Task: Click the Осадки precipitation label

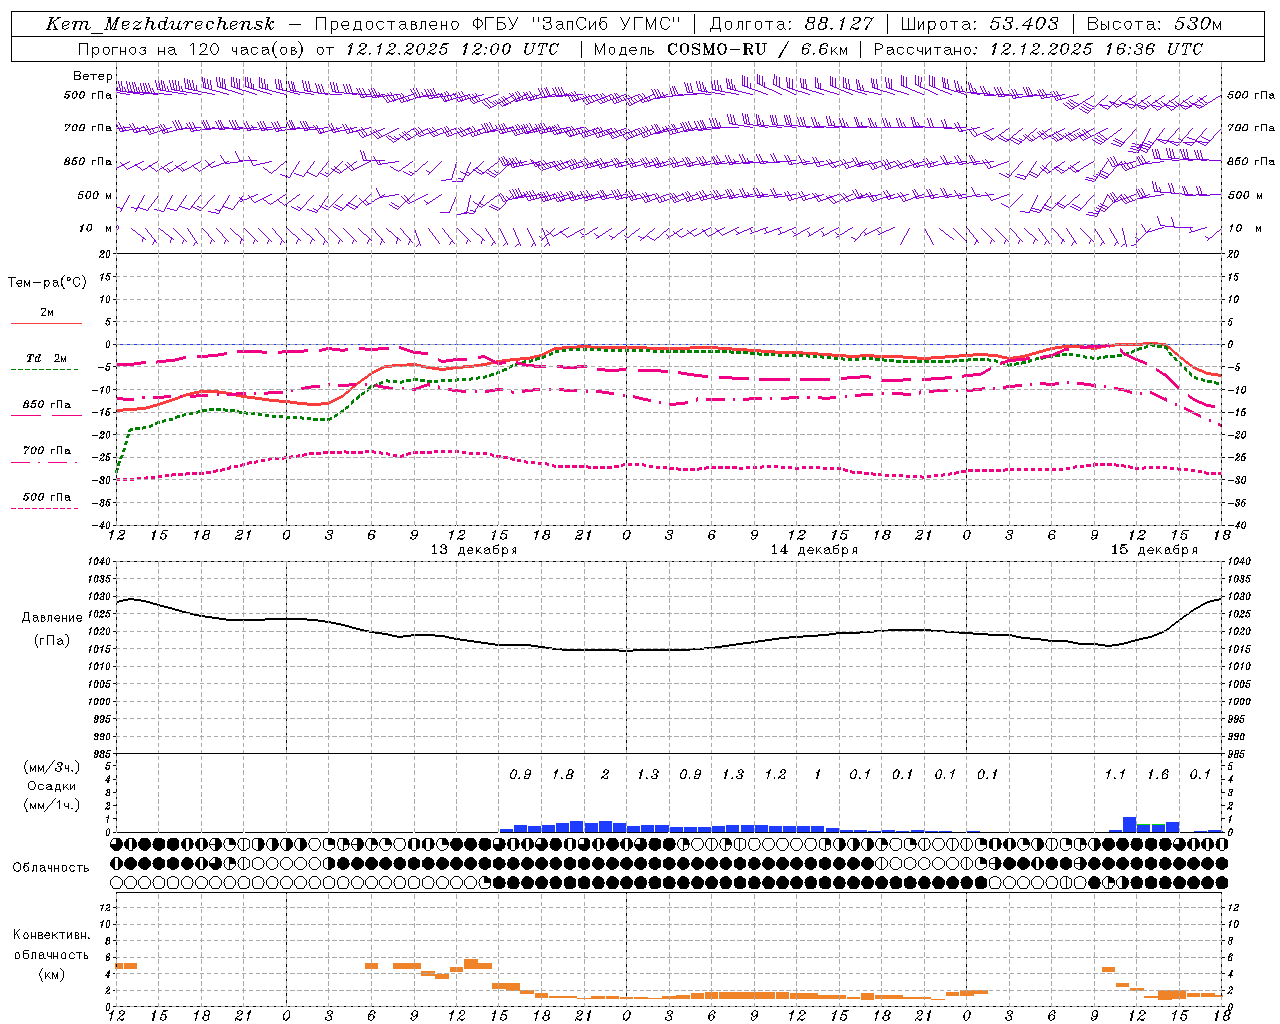Action: pyautogui.click(x=51, y=786)
